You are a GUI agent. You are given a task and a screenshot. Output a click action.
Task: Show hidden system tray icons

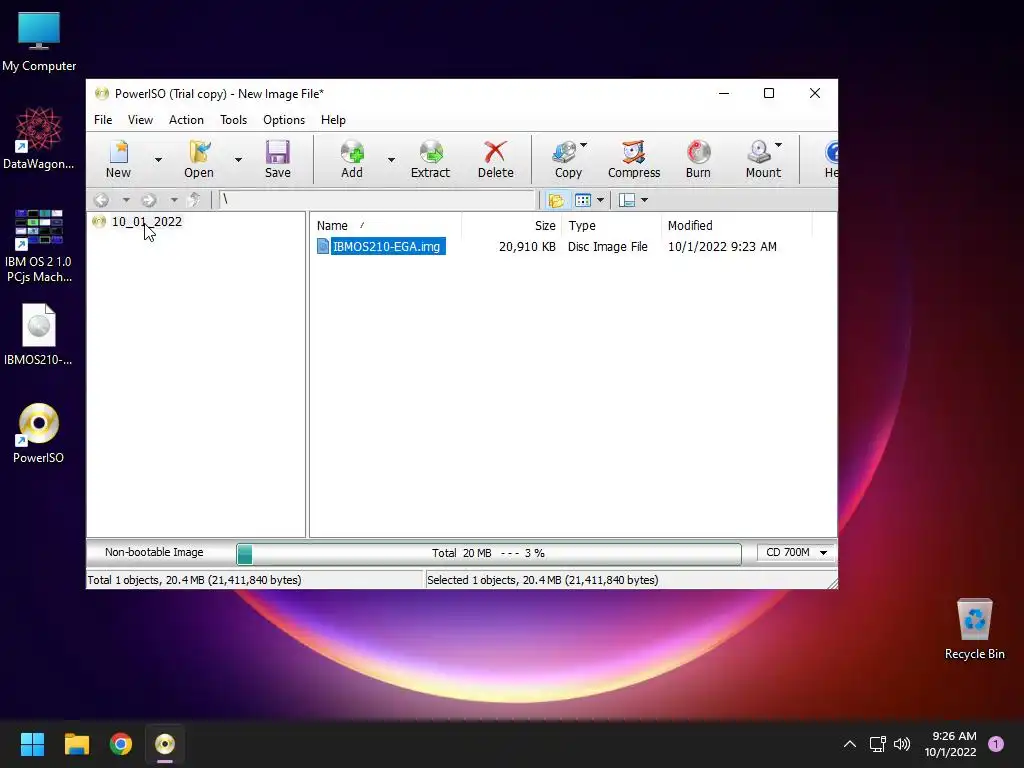(x=850, y=744)
